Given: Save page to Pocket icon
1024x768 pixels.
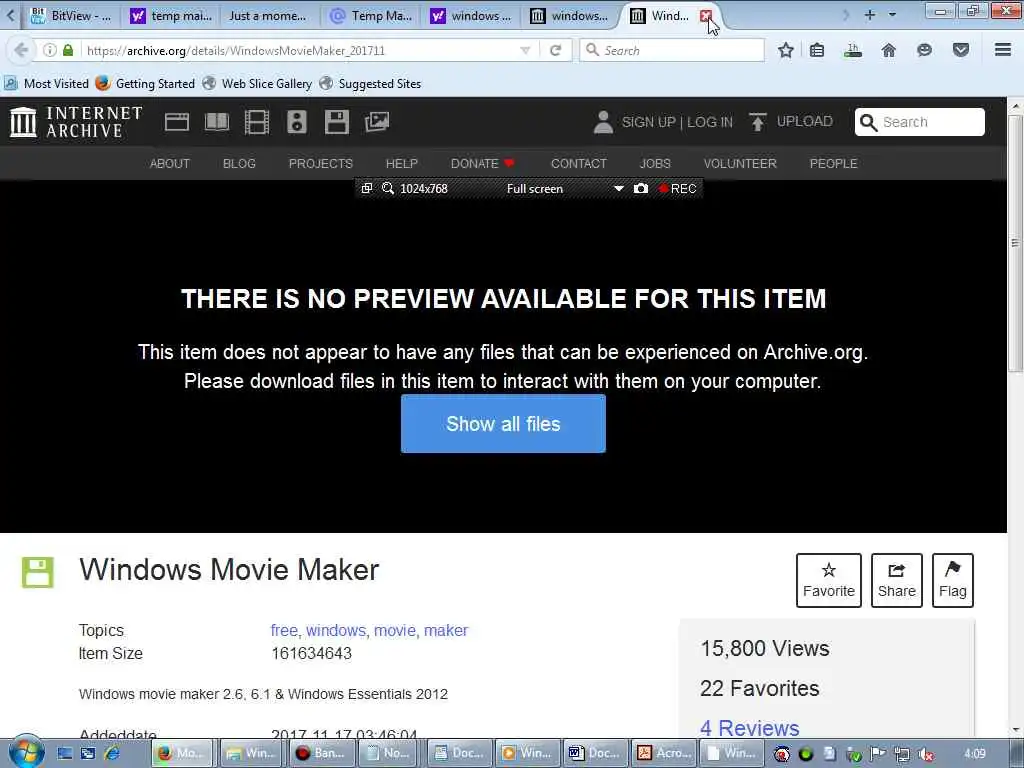Looking at the screenshot, I should tap(961, 50).
